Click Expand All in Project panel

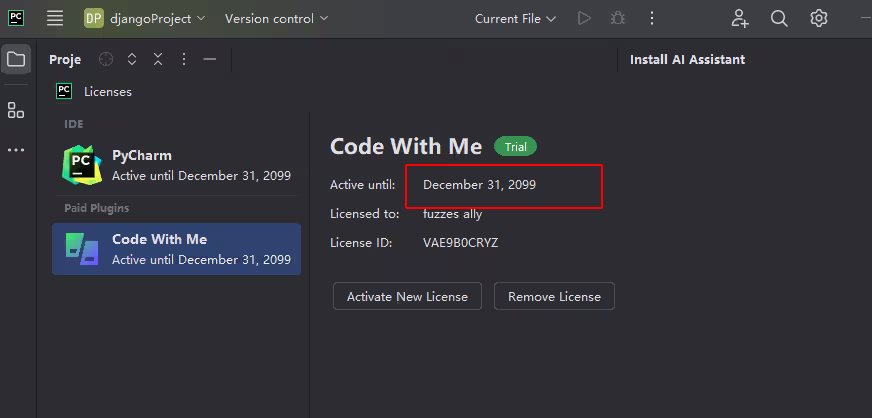132,59
